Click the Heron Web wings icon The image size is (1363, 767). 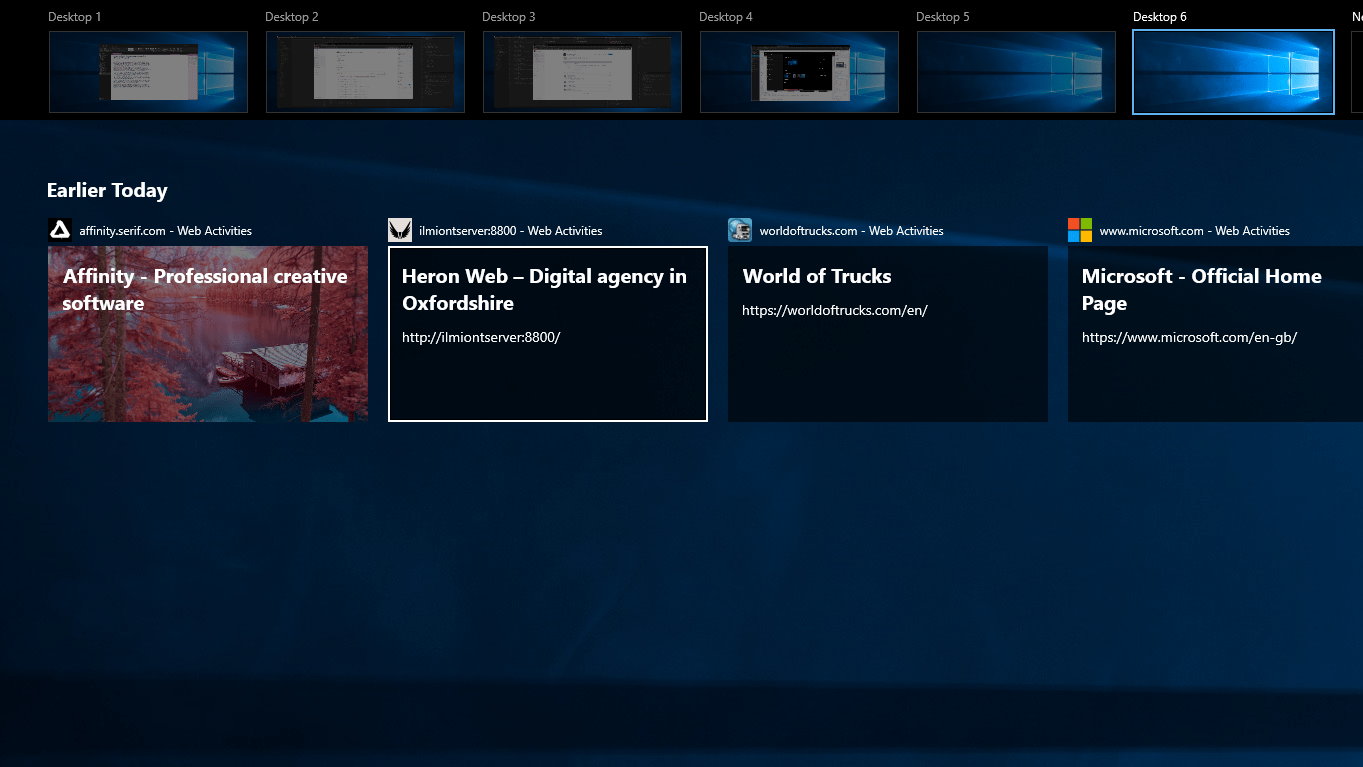click(400, 230)
